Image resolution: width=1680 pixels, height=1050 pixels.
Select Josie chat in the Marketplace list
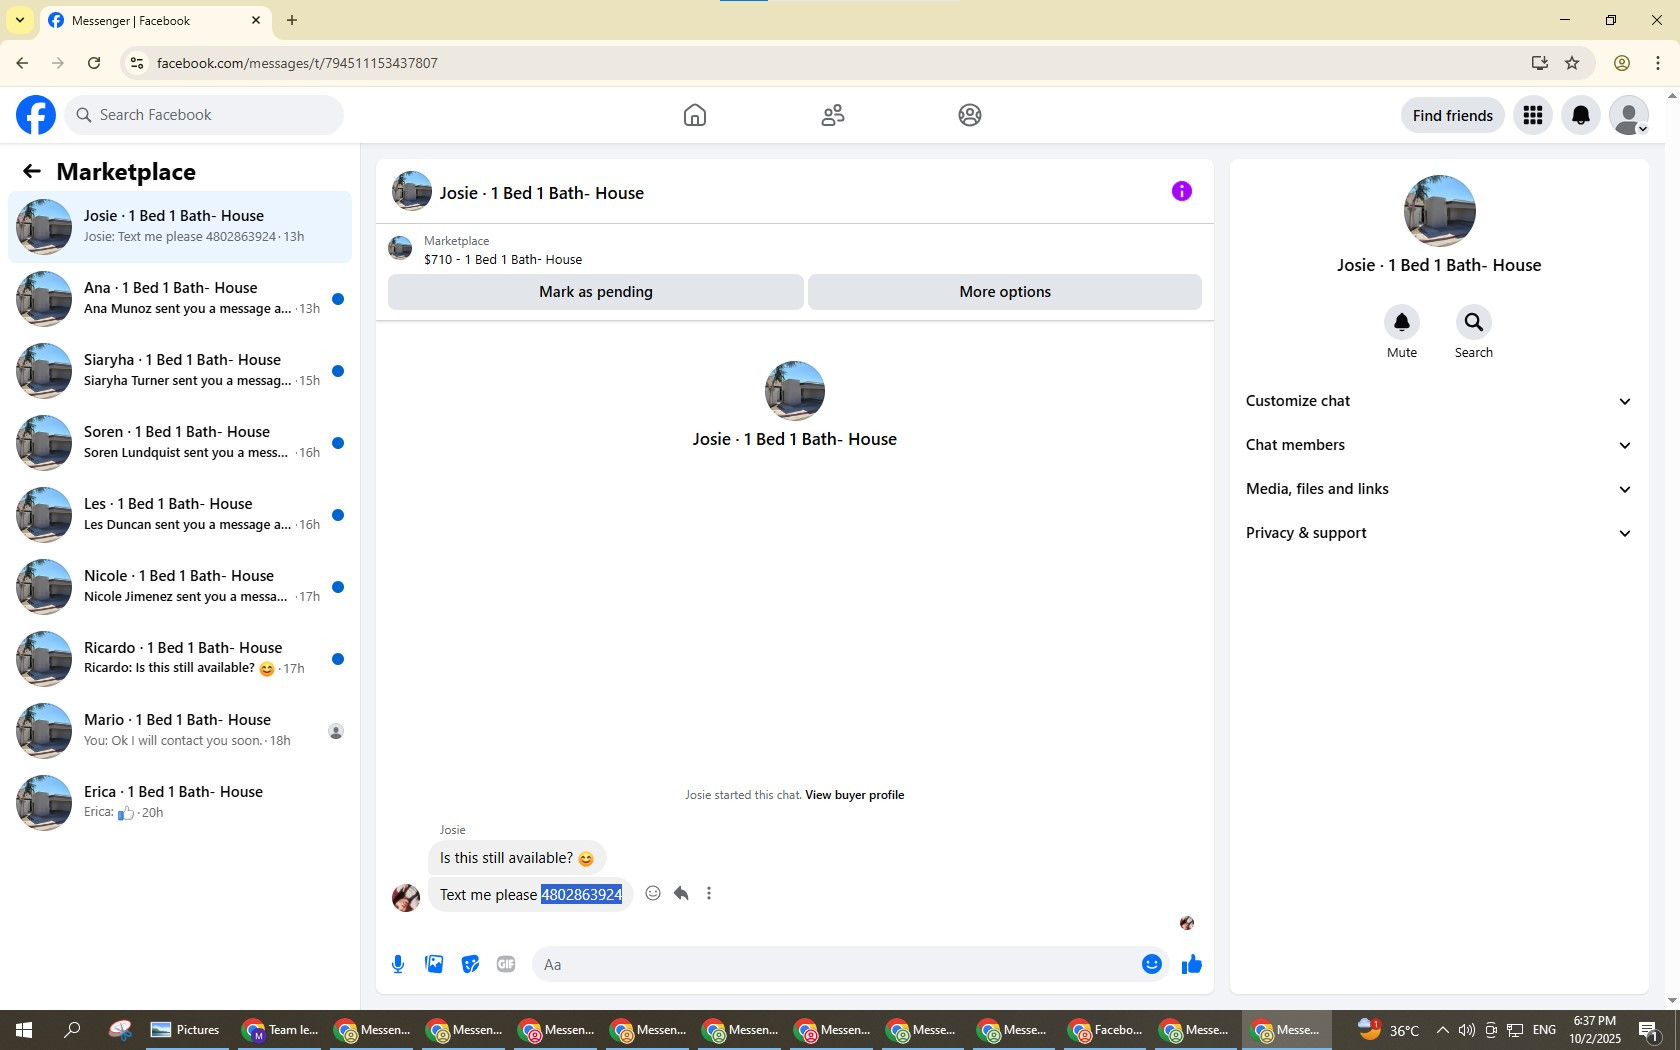click(x=180, y=226)
